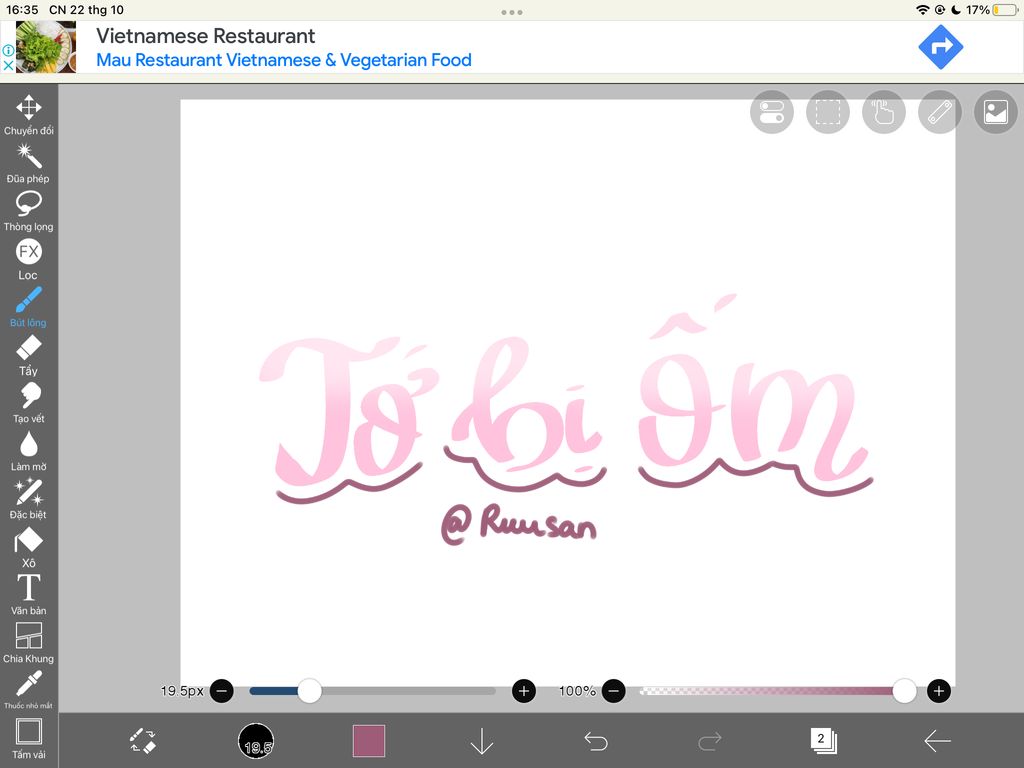Select the Làm mờ blur tool

click(29, 451)
